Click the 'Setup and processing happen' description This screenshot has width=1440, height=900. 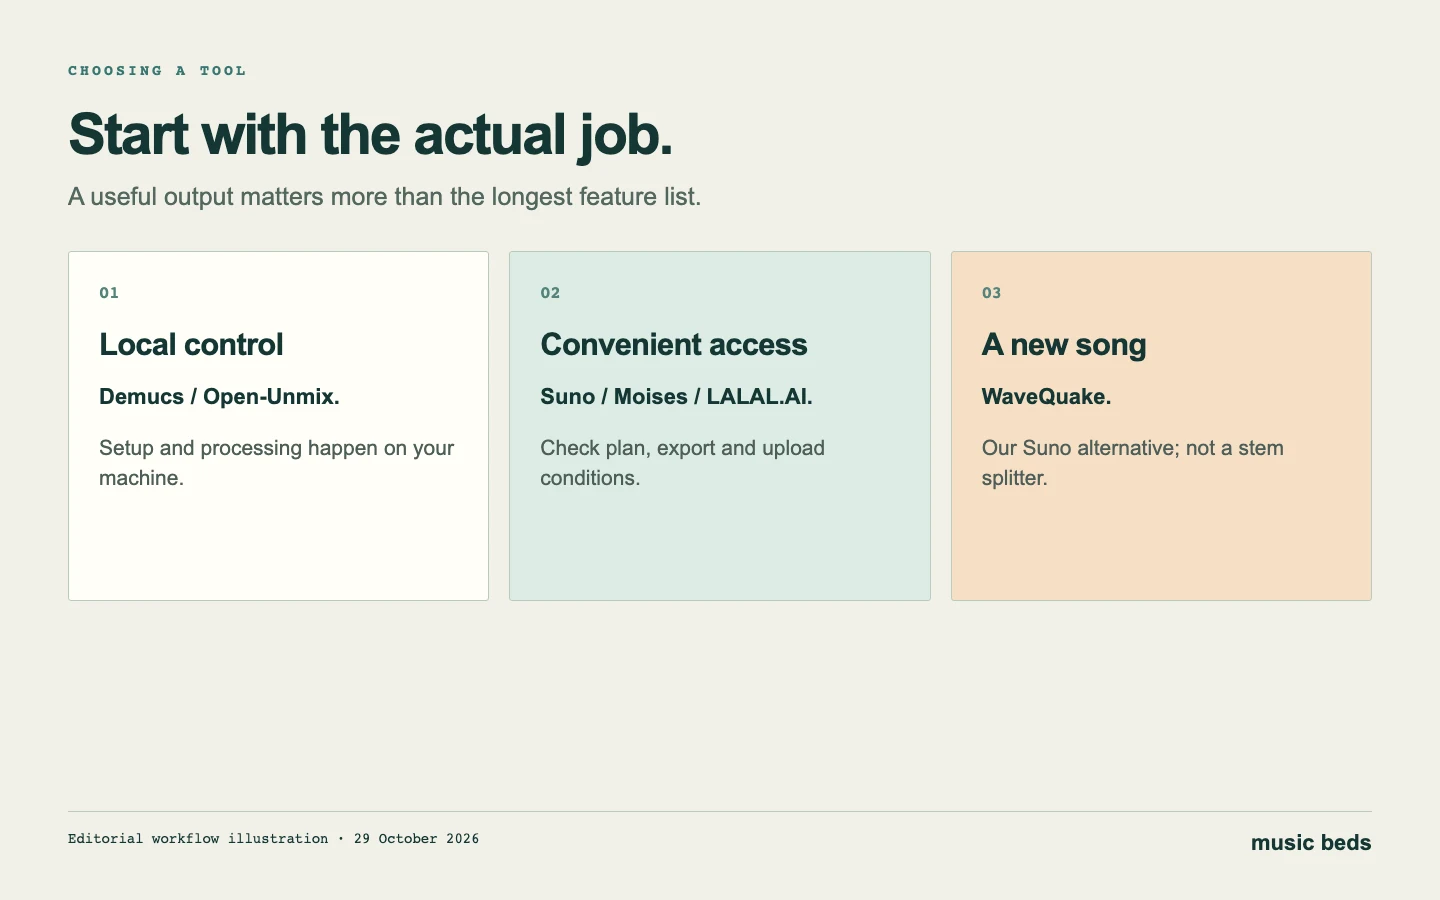point(277,463)
